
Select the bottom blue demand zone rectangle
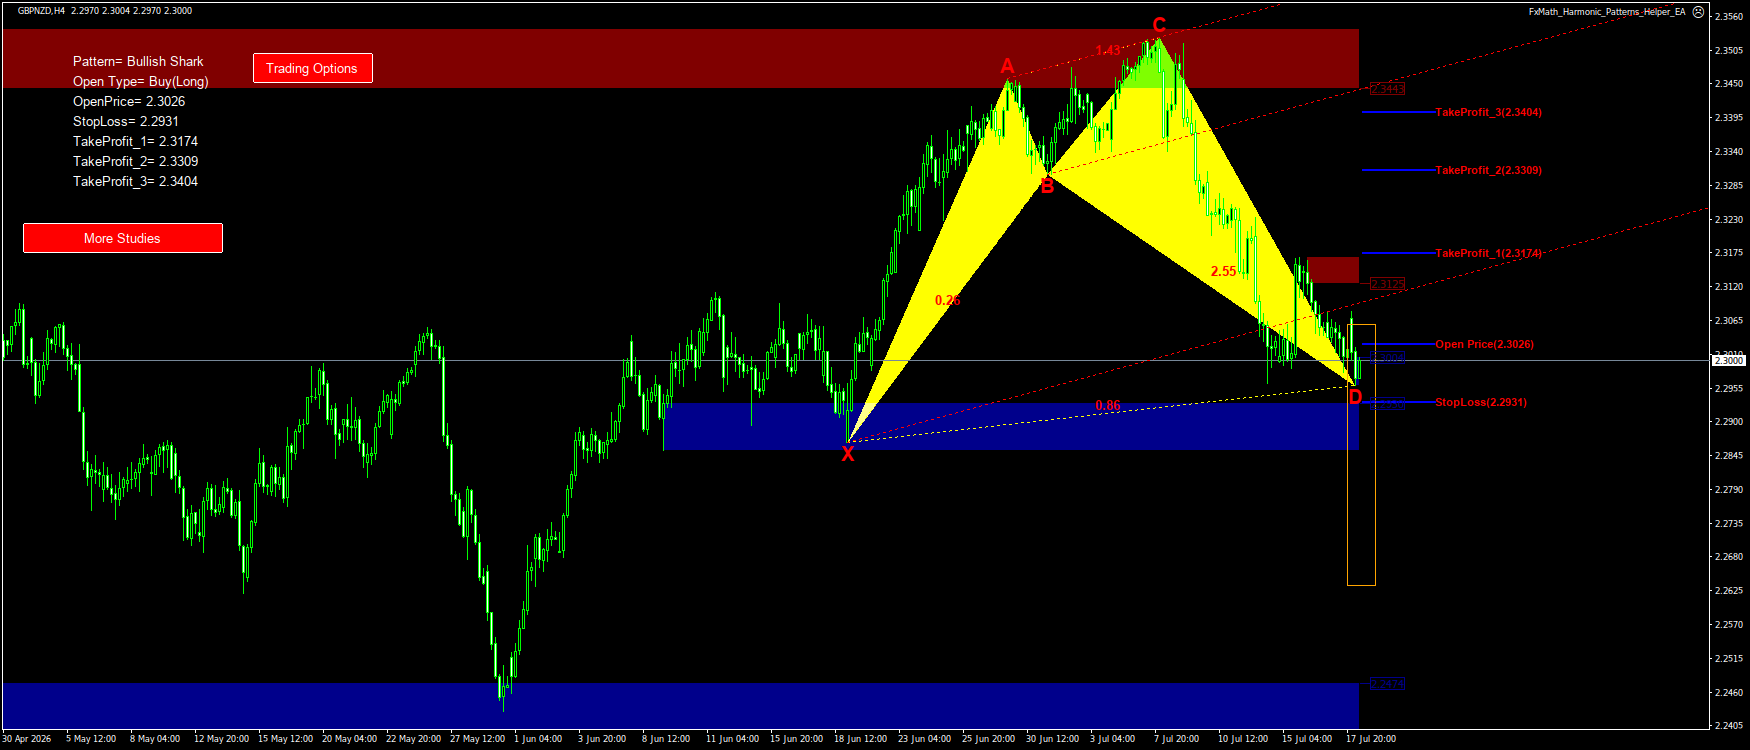pyautogui.click(x=680, y=705)
